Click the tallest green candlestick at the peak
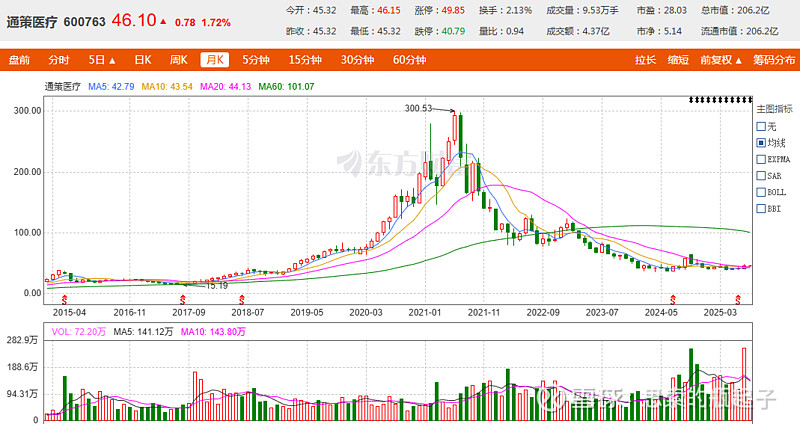This screenshot has width=800, height=424. pos(461,135)
